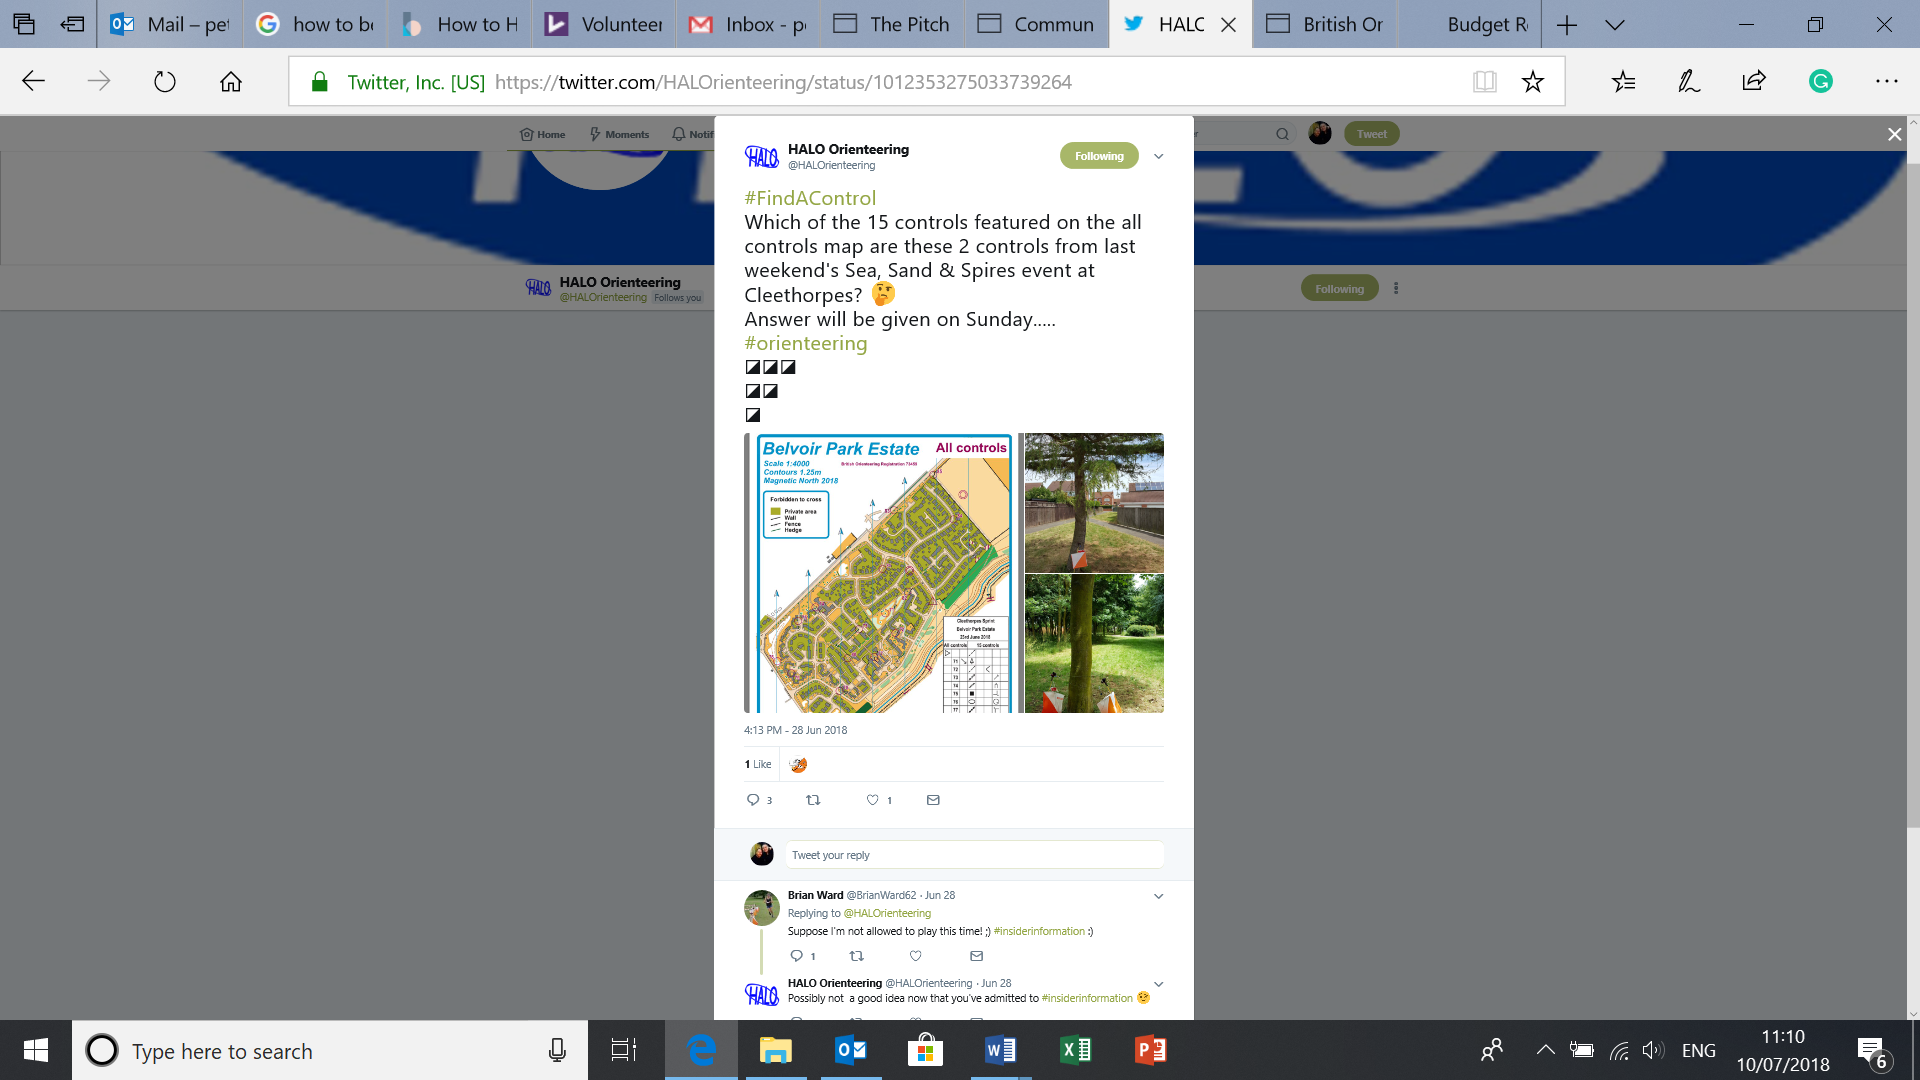Open Edge reading view icon

pos(1485,82)
